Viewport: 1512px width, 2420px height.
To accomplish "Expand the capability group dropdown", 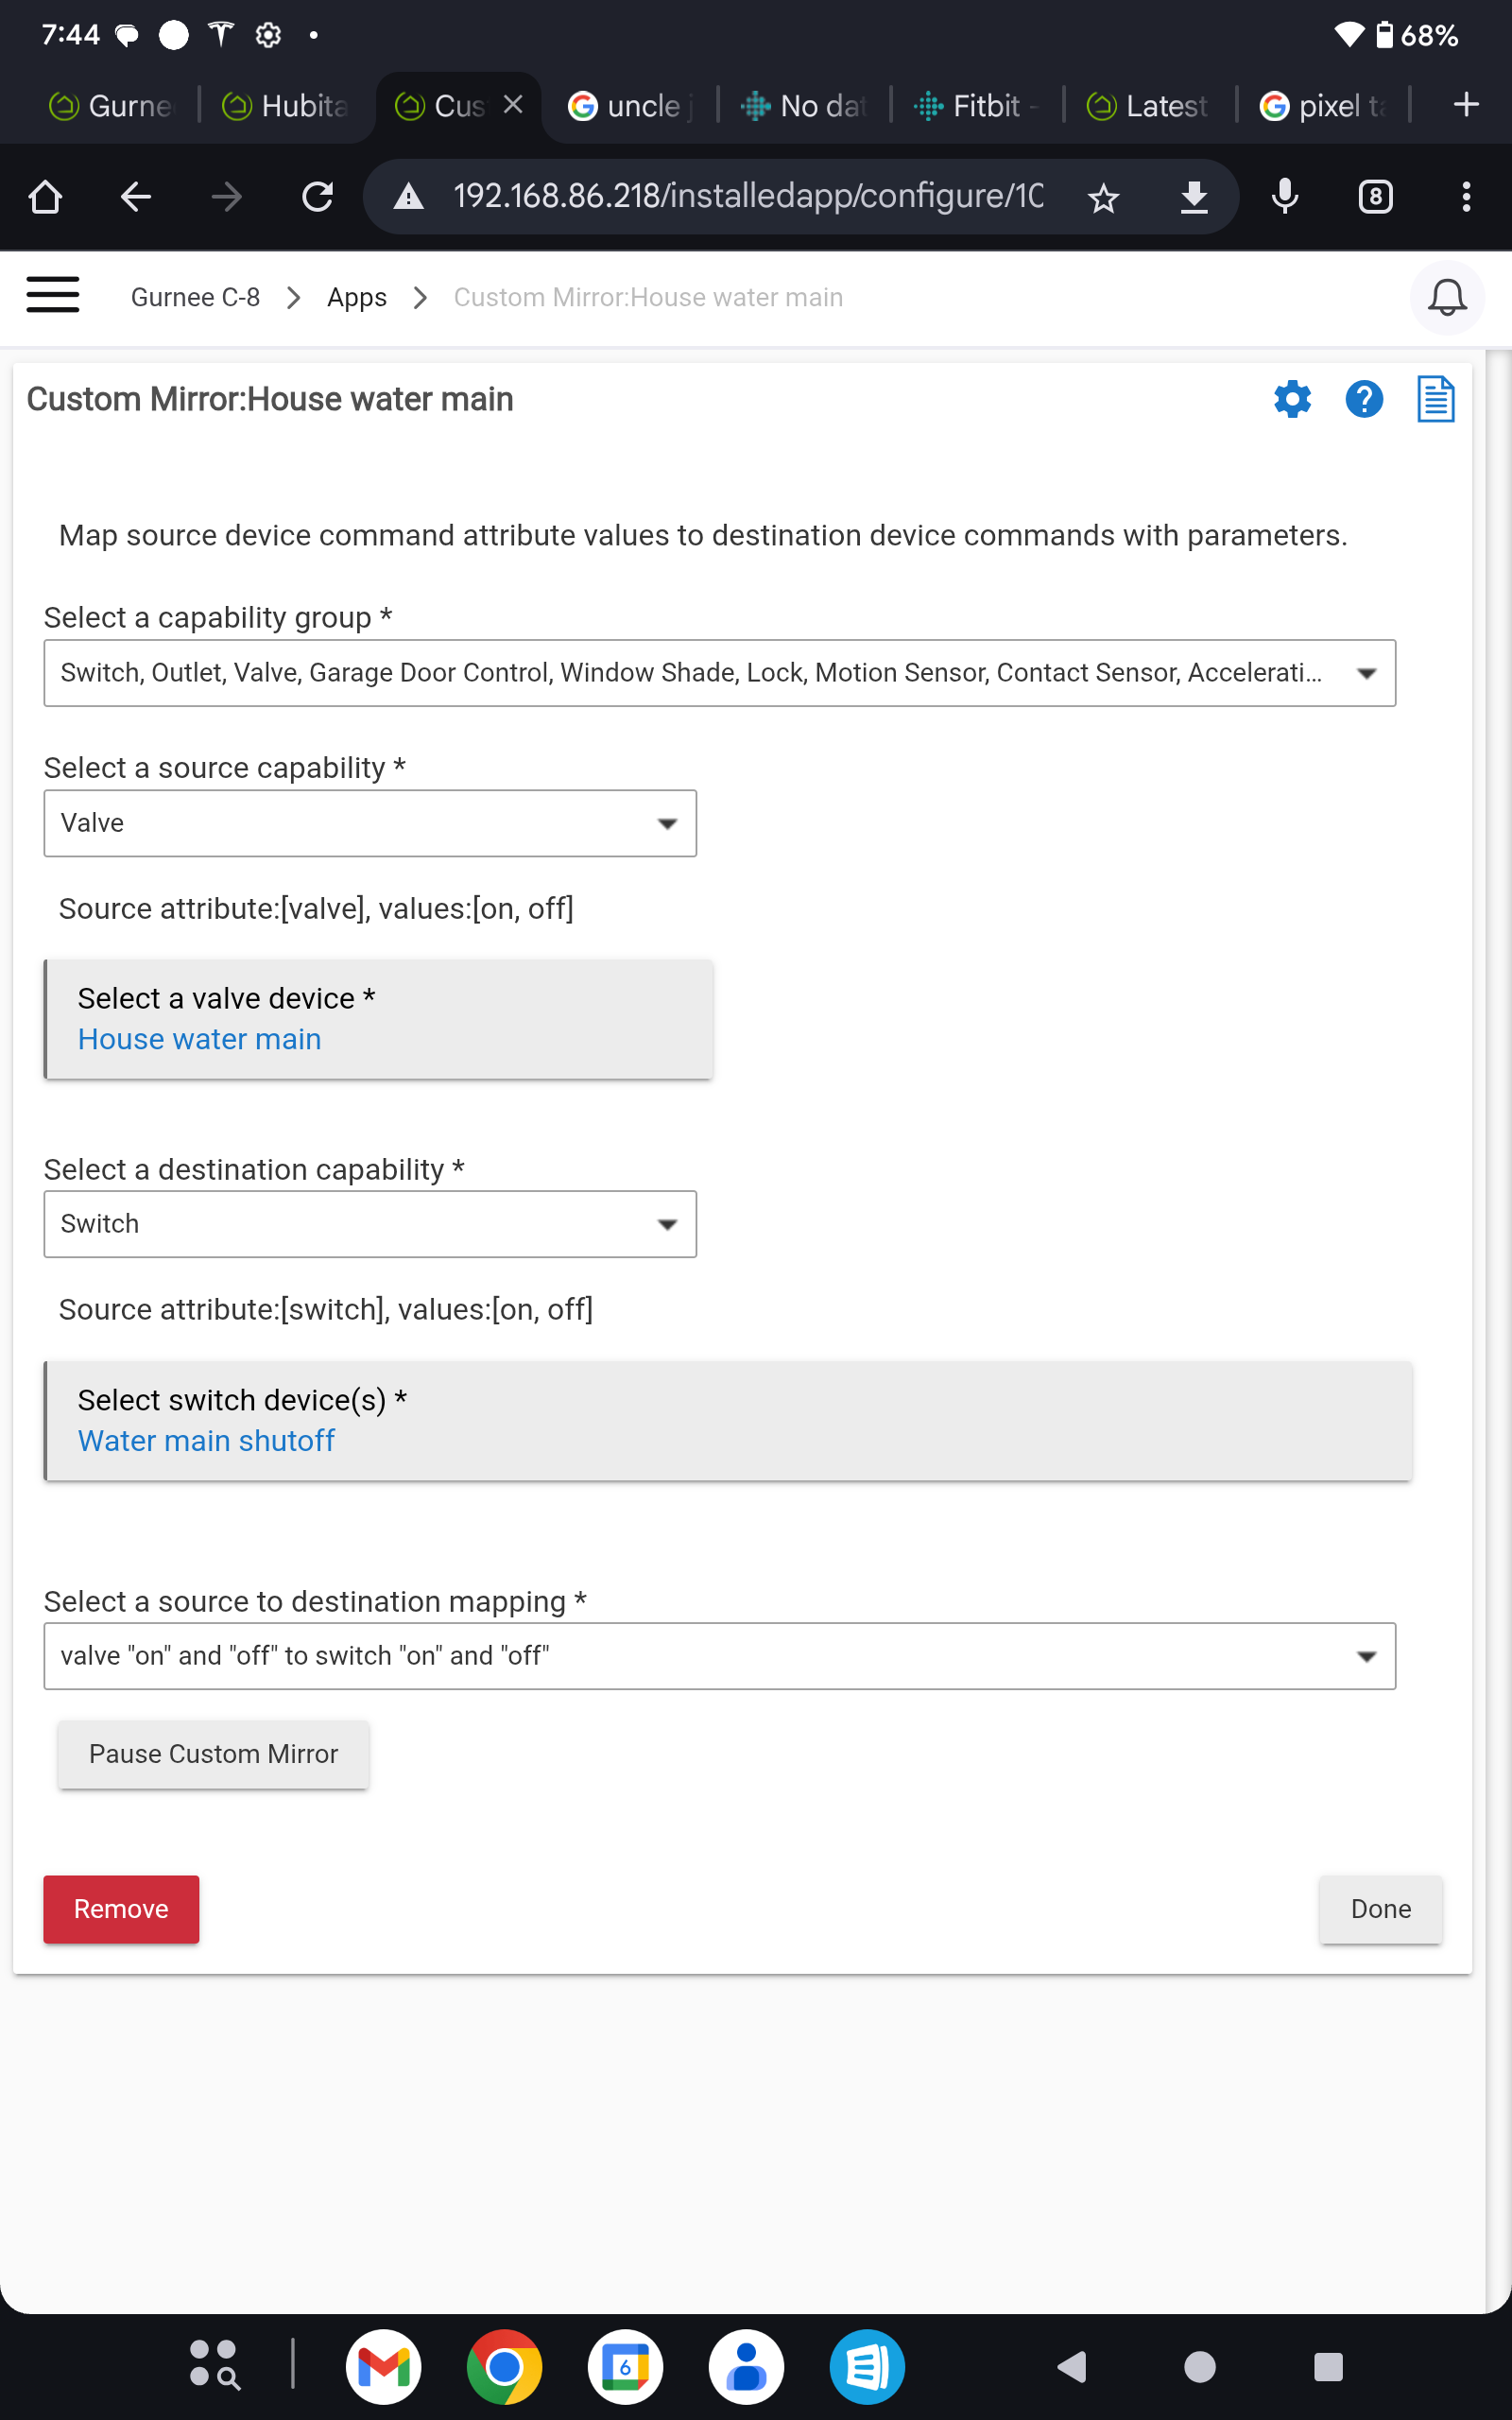I will tap(1368, 673).
